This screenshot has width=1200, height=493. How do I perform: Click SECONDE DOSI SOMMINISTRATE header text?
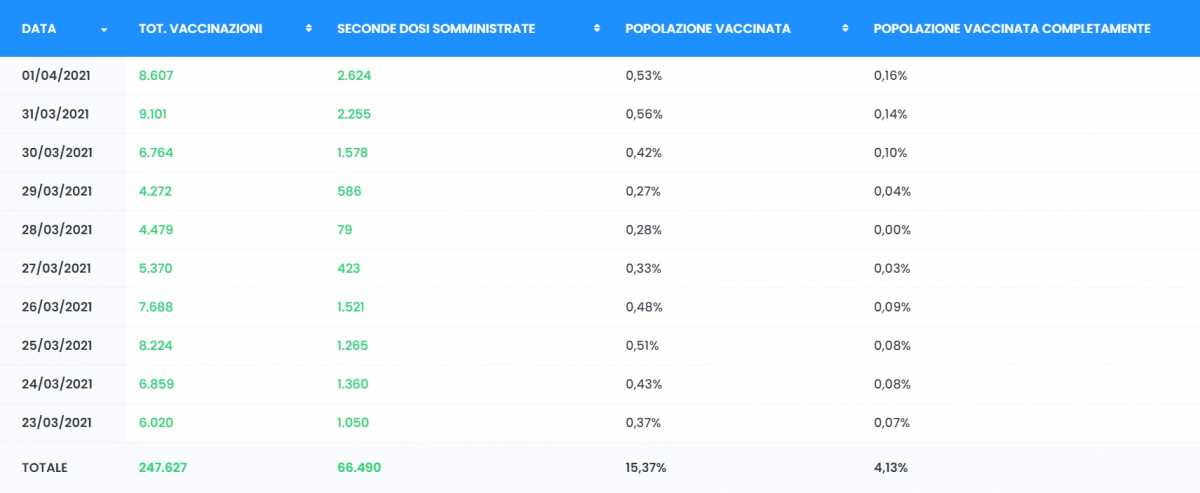(x=436, y=29)
